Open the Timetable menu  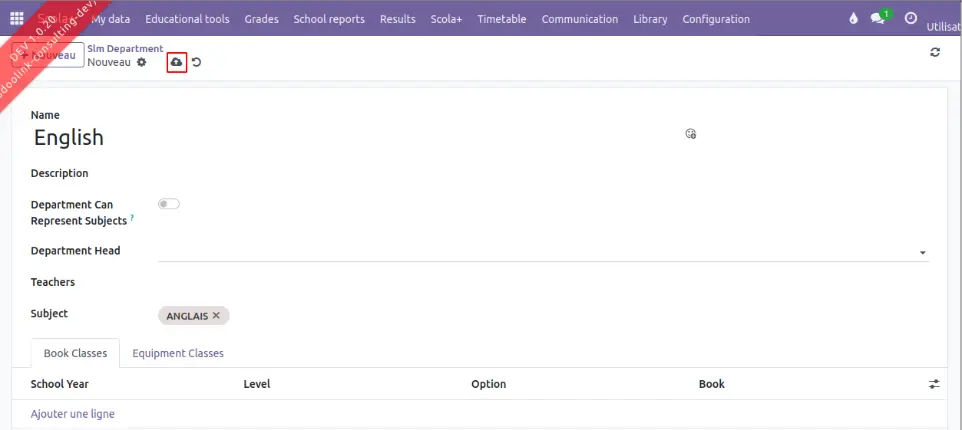(x=501, y=19)
